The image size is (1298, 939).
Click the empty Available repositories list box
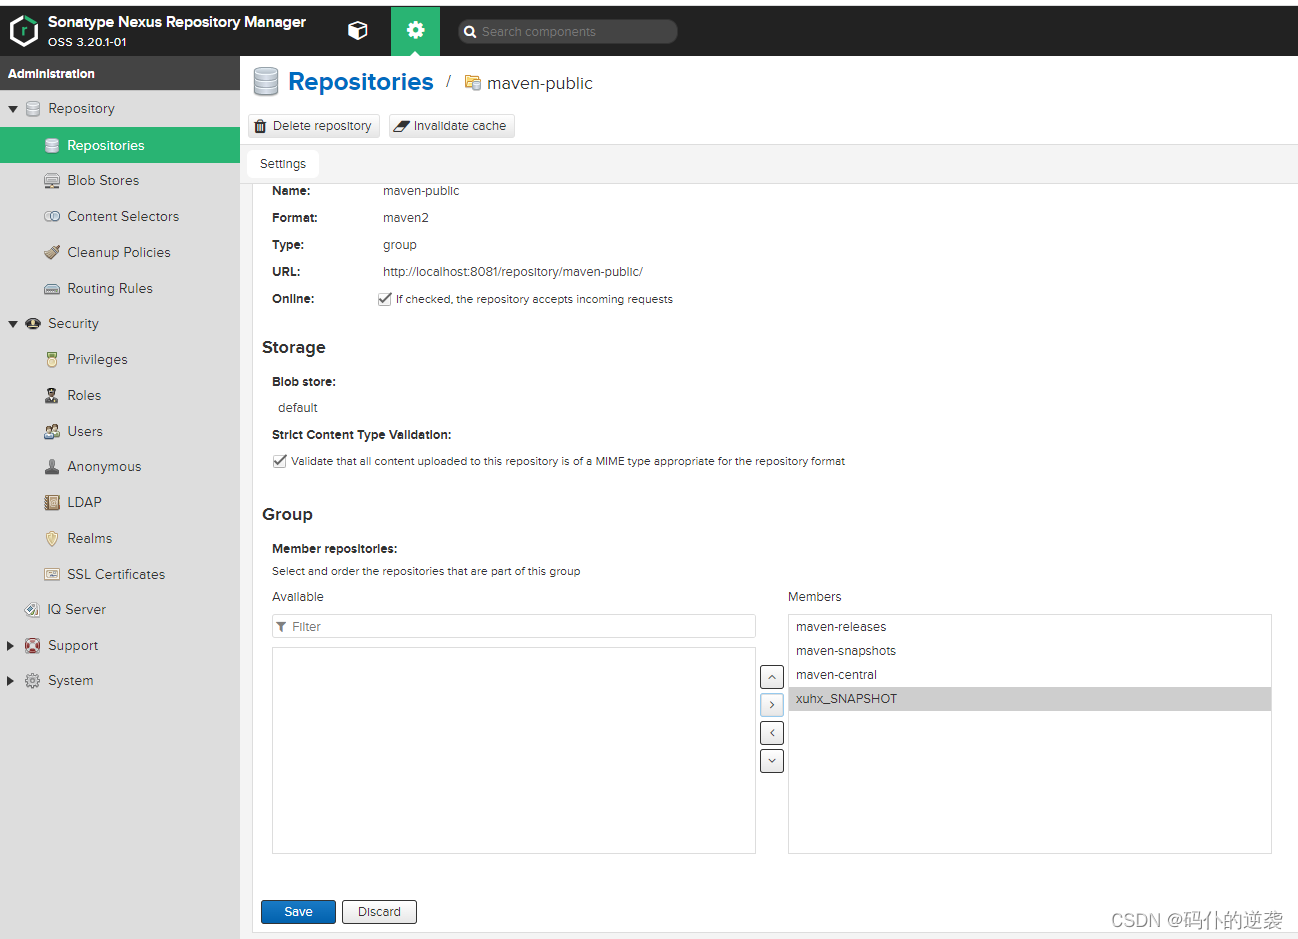514,750
